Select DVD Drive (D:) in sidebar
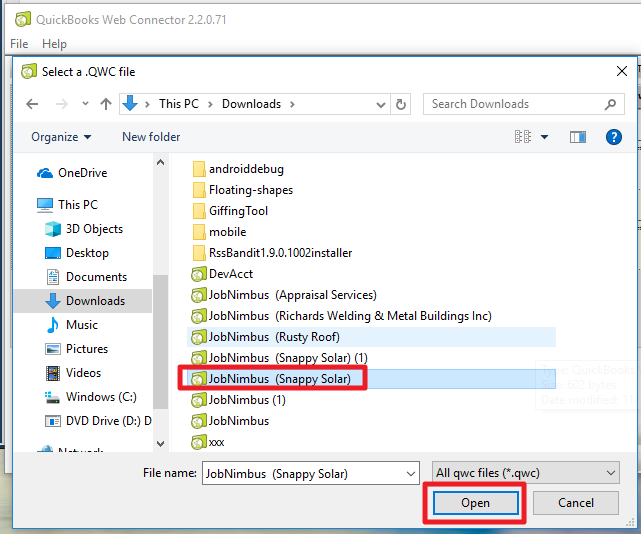Screen dimensions: 641x534 [x=98, y=421]
